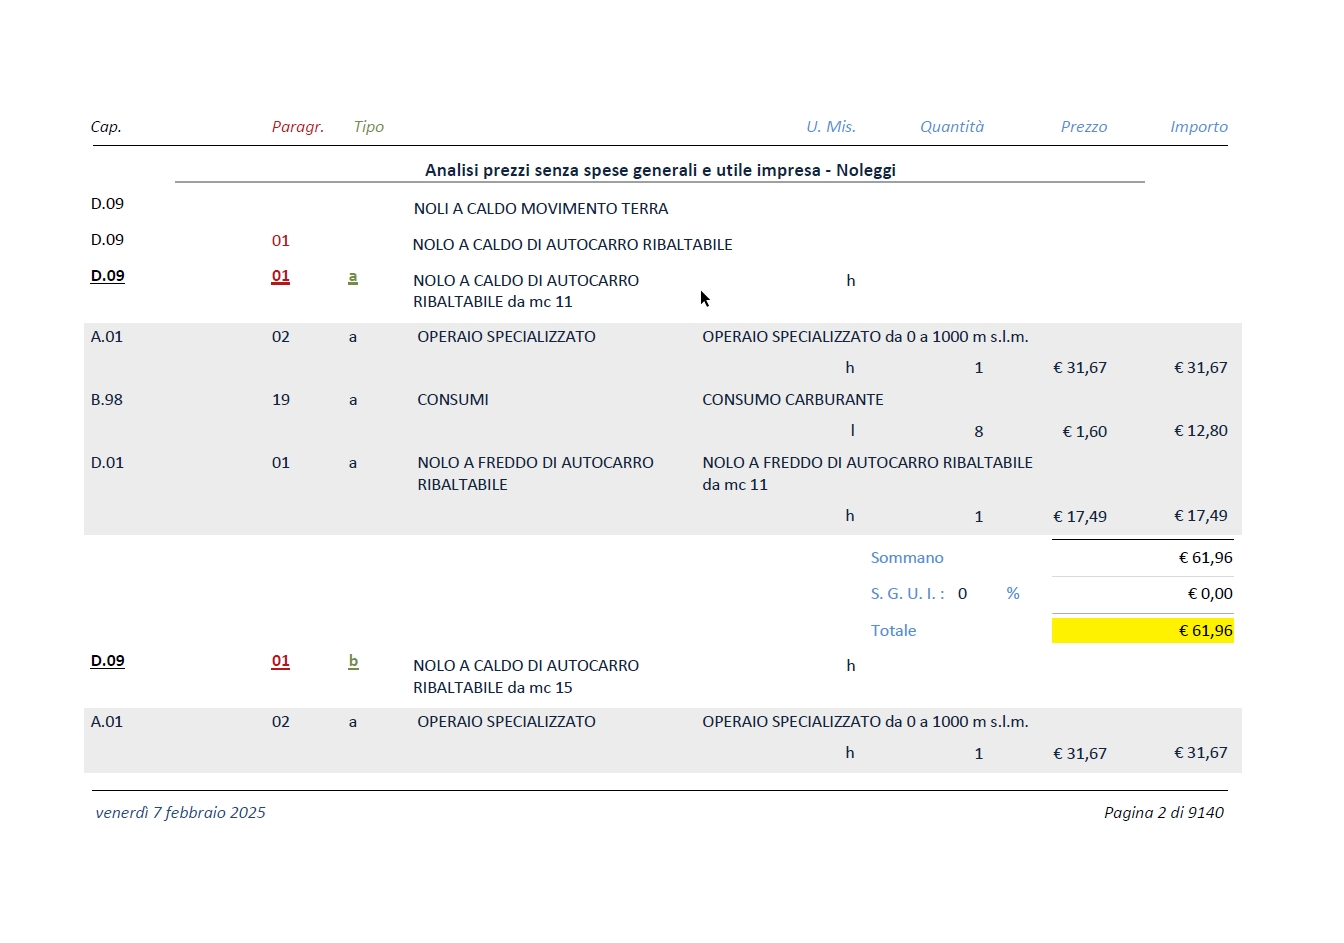Screen dimensions: 1344x943
Task: Select the yellow highlighted Totale amount cell
Action: (x=1142, y=631)
